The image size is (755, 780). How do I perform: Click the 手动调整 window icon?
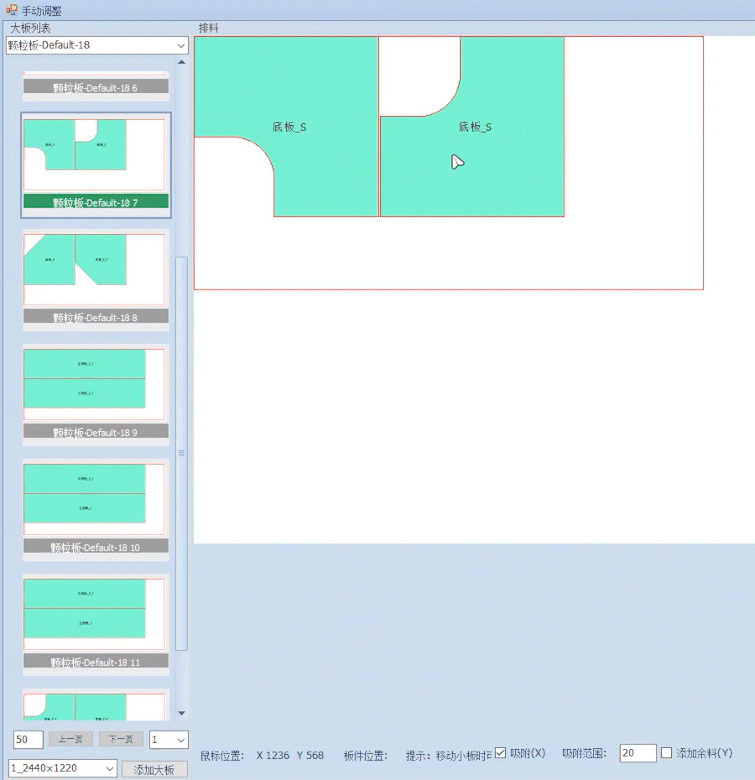coord(11,9)
